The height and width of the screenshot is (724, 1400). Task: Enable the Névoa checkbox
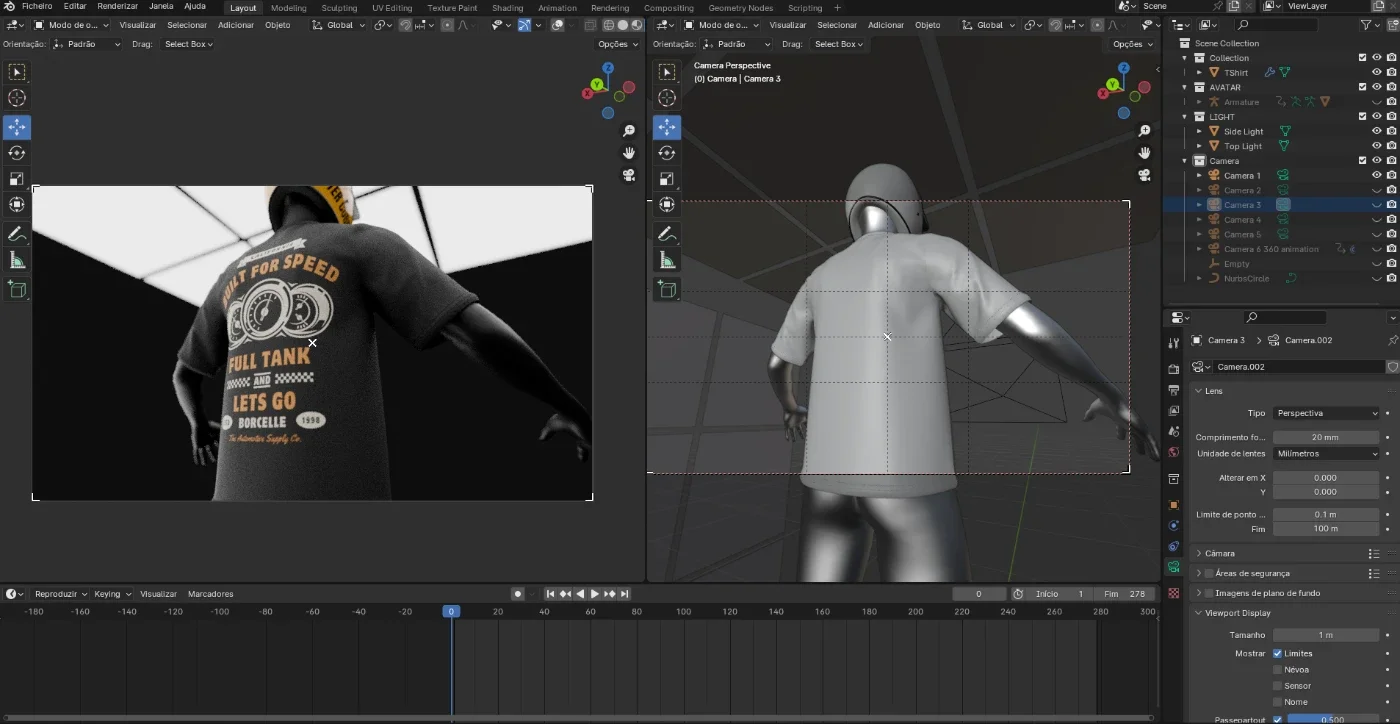1278,670
